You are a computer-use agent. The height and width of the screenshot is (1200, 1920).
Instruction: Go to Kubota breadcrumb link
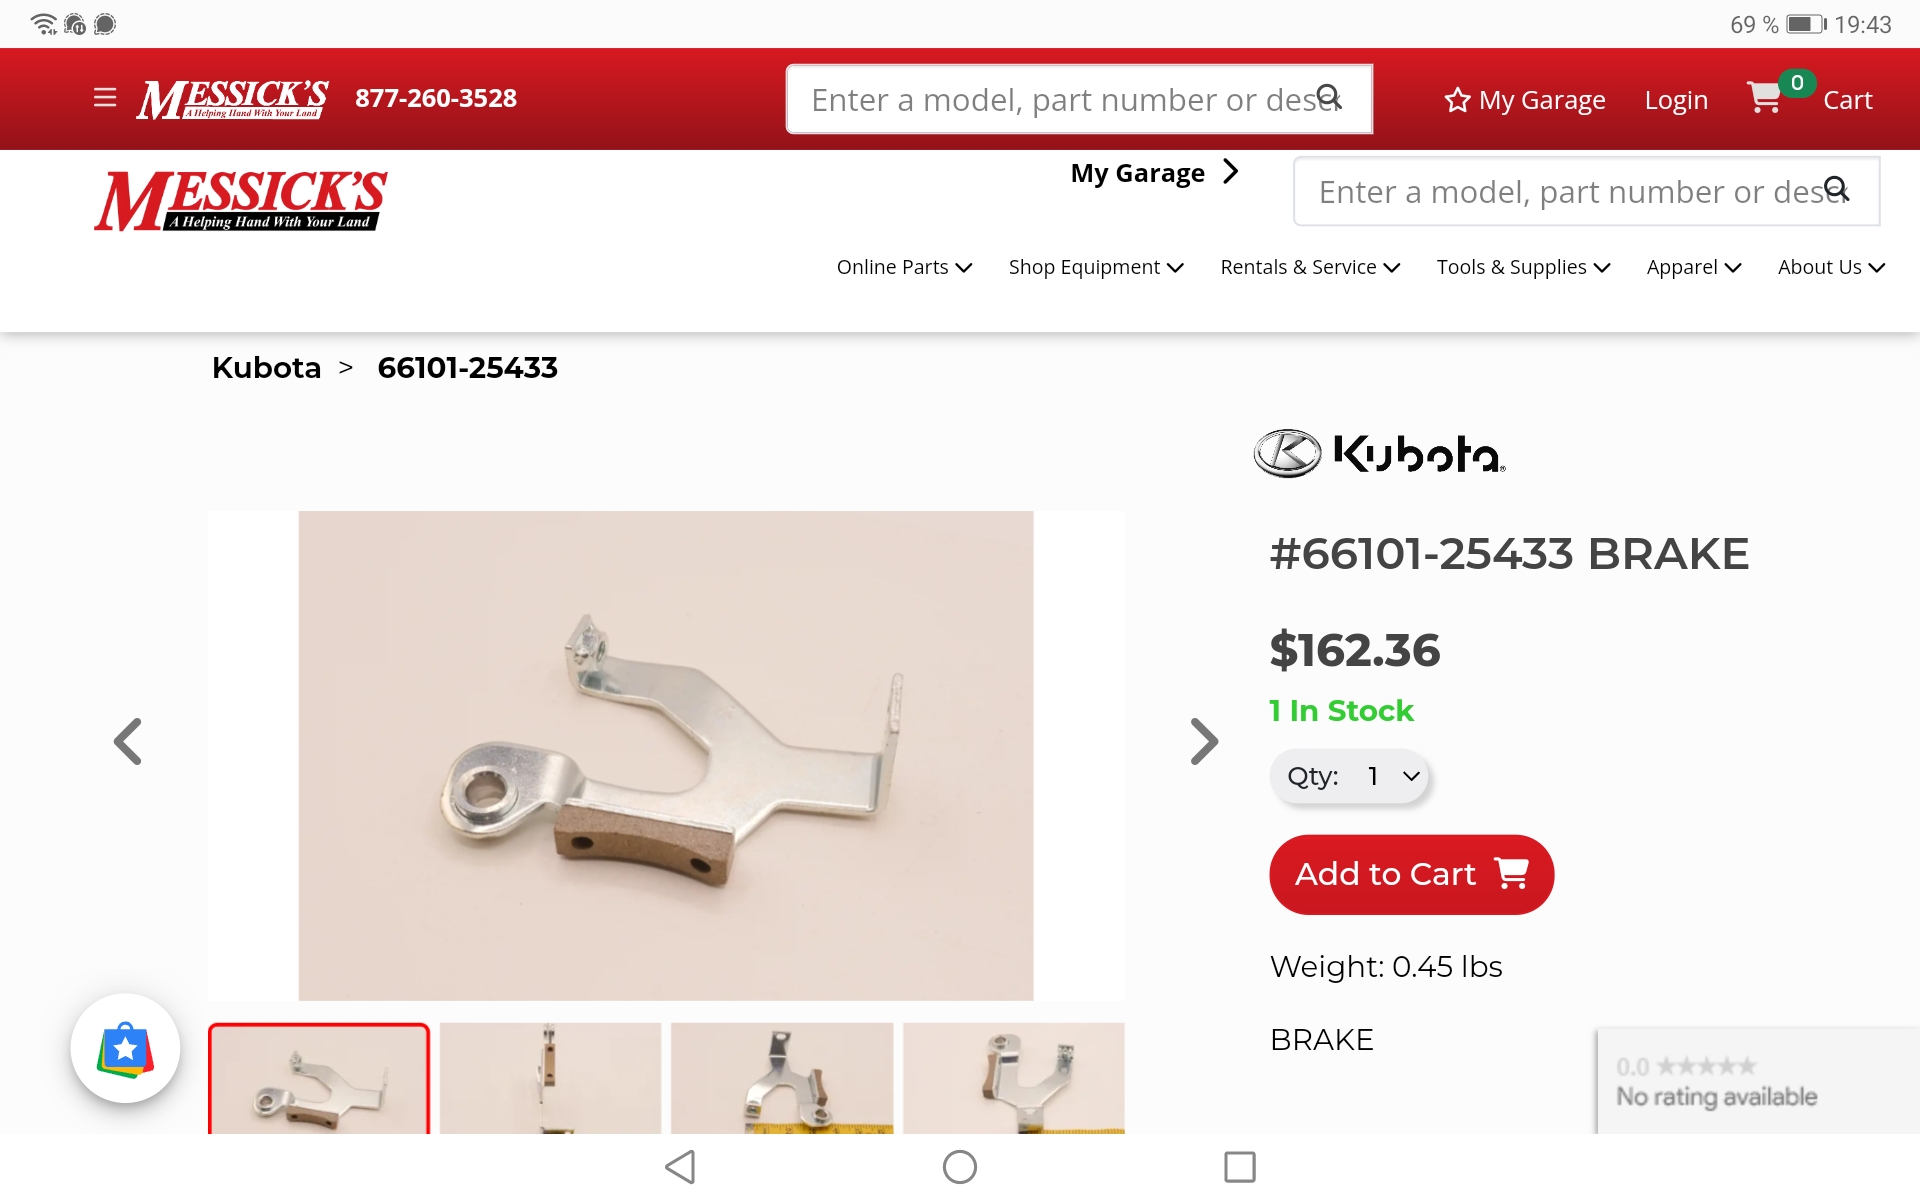[x=266, y=367]
